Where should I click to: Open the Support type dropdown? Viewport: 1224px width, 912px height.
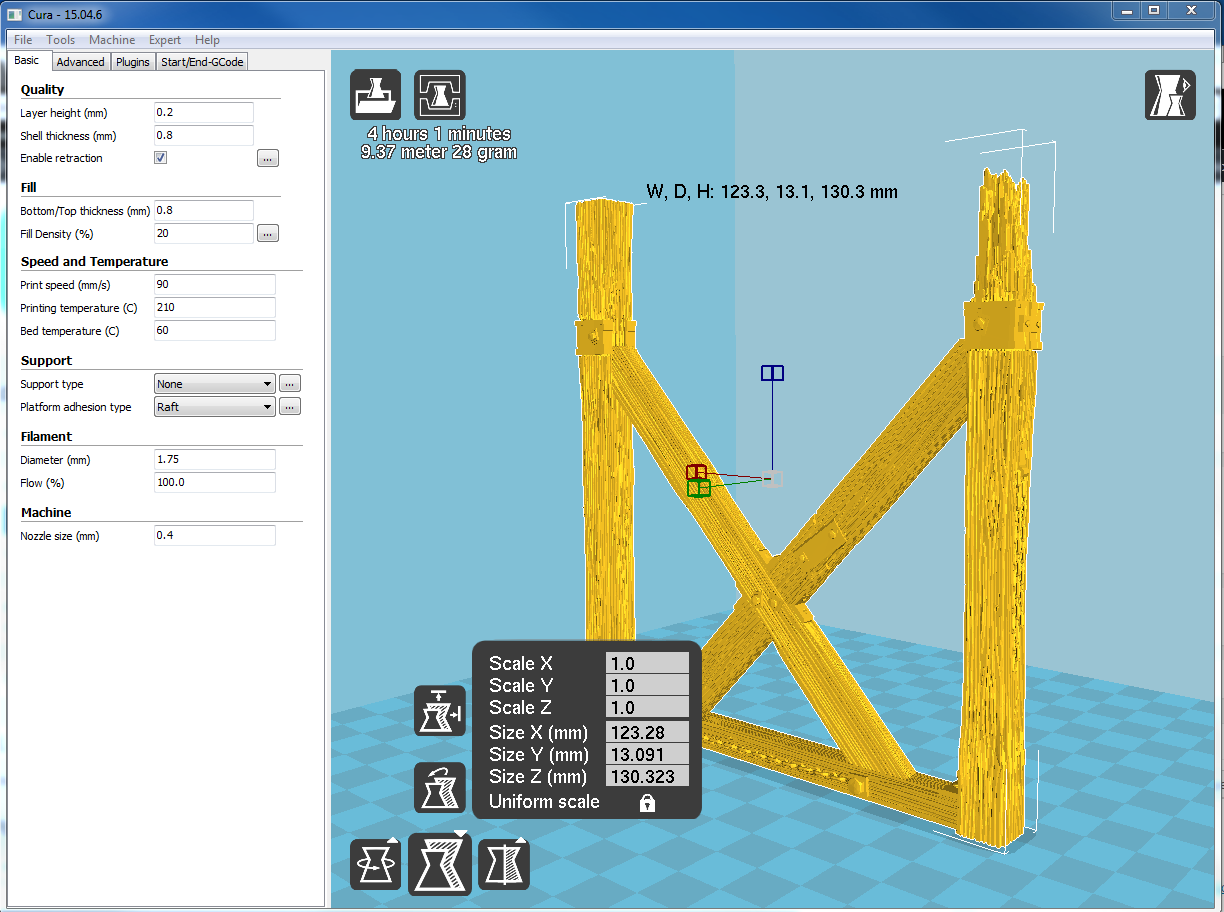(x=215, y=384)
